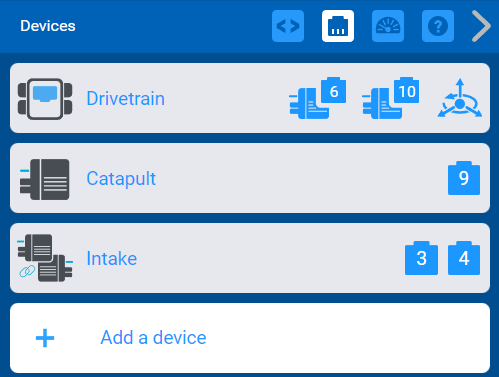Screen dimensions: 499x377
Task: Select Intake port 4 badge
Action: tap(464, 258)
